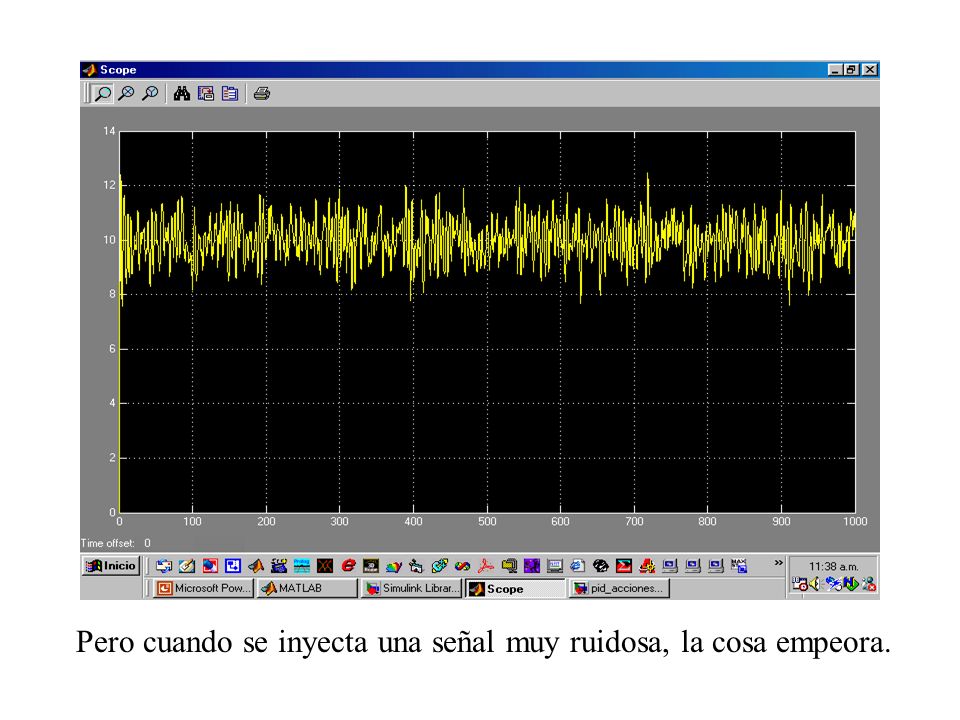Click the colorful infinity-loop quick launch icon
Screen dimensions: 960x720
462,566
